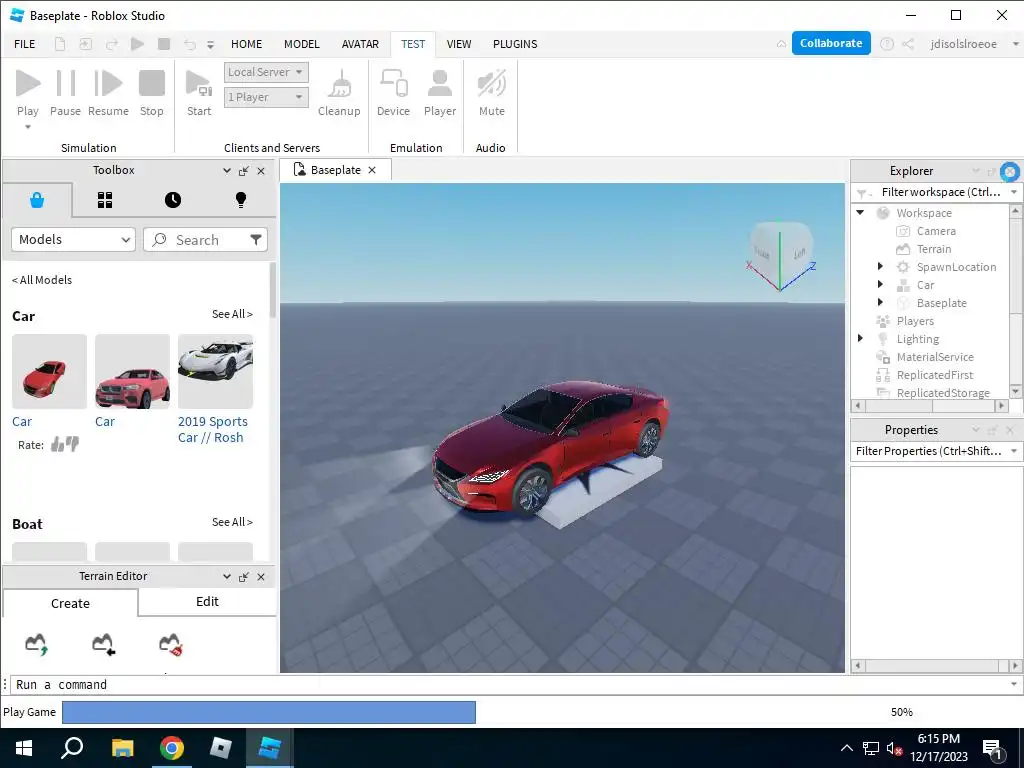Viewport: 1024px width, 768px height.
Task: Click the Run a command bar
Action: pos(509,684)
